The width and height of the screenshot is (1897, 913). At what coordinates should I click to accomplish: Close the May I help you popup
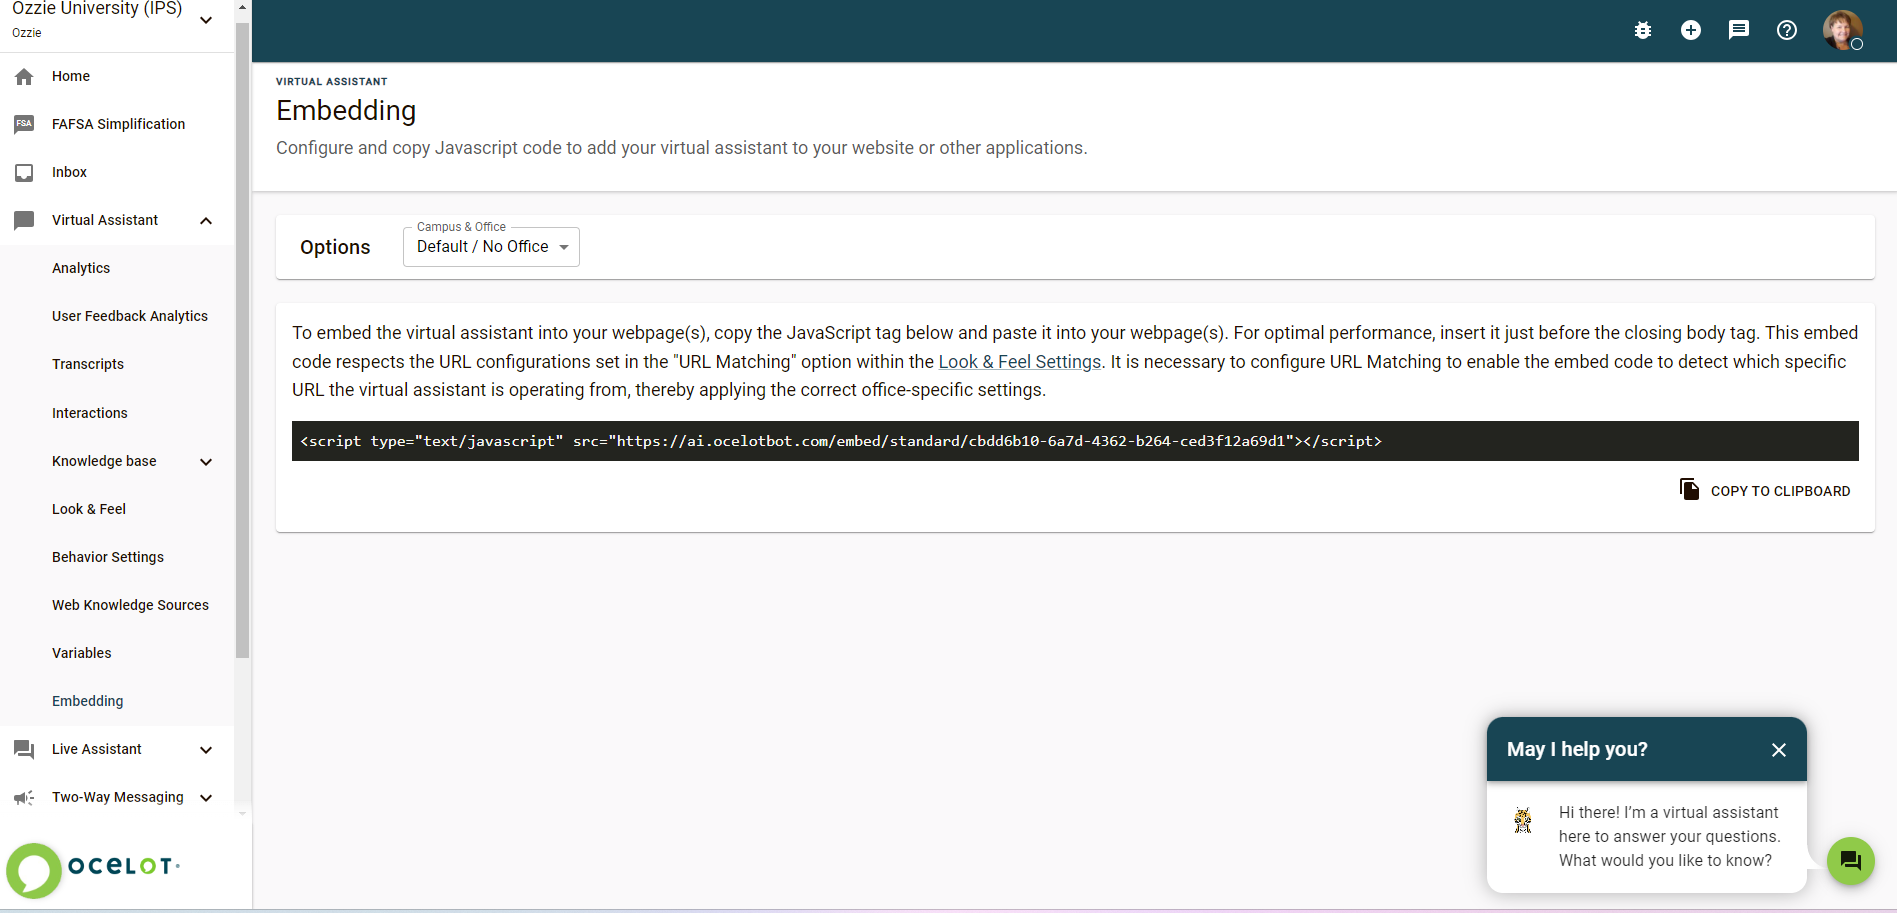click(x=1779, y=750)
